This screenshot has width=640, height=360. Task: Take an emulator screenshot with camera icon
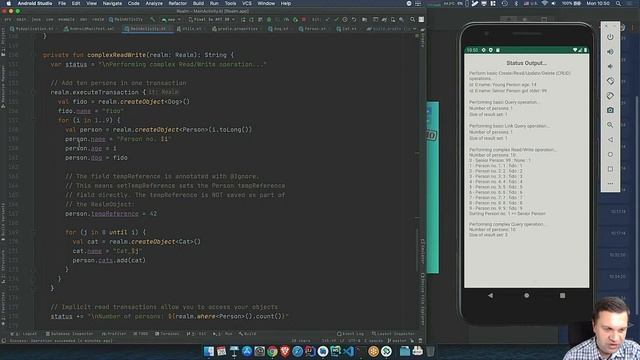pyautogui.click(x=610, y=110)
